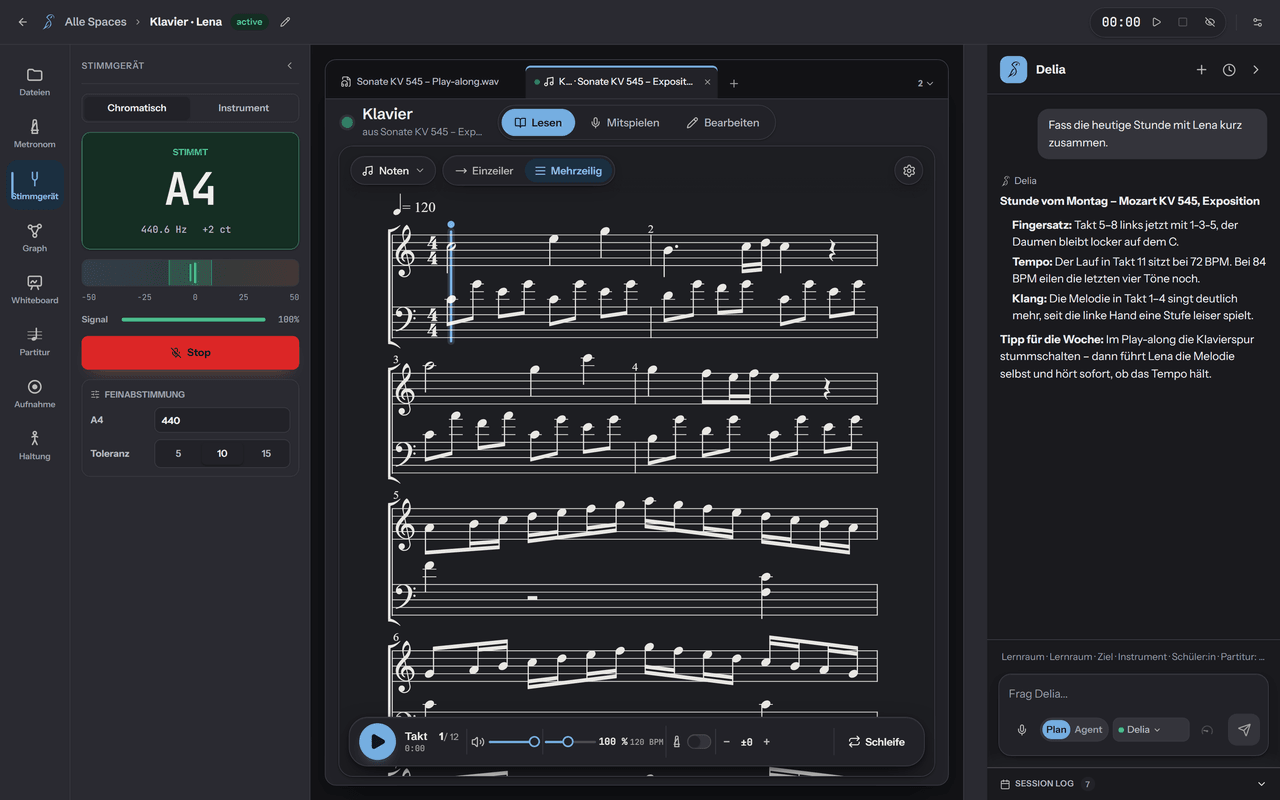Image resolution: width=1280 pixels, height=800 pixels.
Task: Open the Graph view
Action: point(34,238)
